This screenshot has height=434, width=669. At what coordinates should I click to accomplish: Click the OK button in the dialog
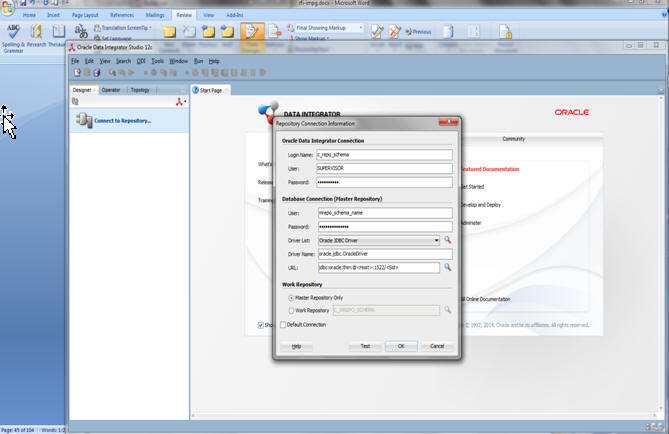pyautogui.click(x=401, y=346)
